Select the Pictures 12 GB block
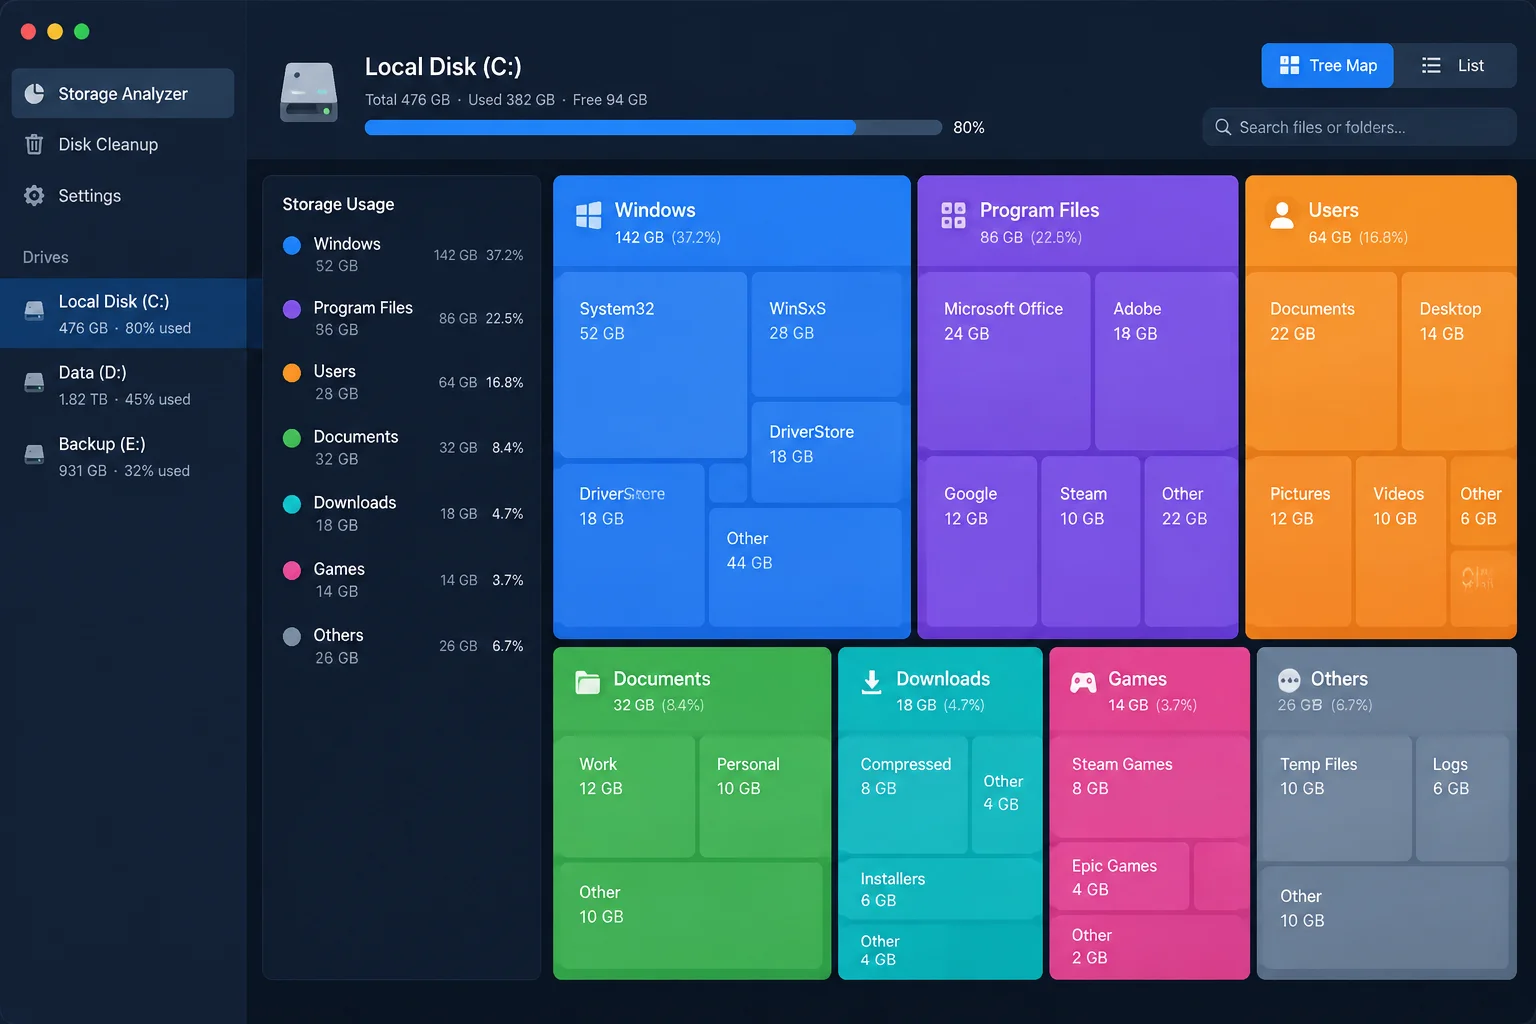Screen dimensions: 1536x1024 pos(1300,541)
